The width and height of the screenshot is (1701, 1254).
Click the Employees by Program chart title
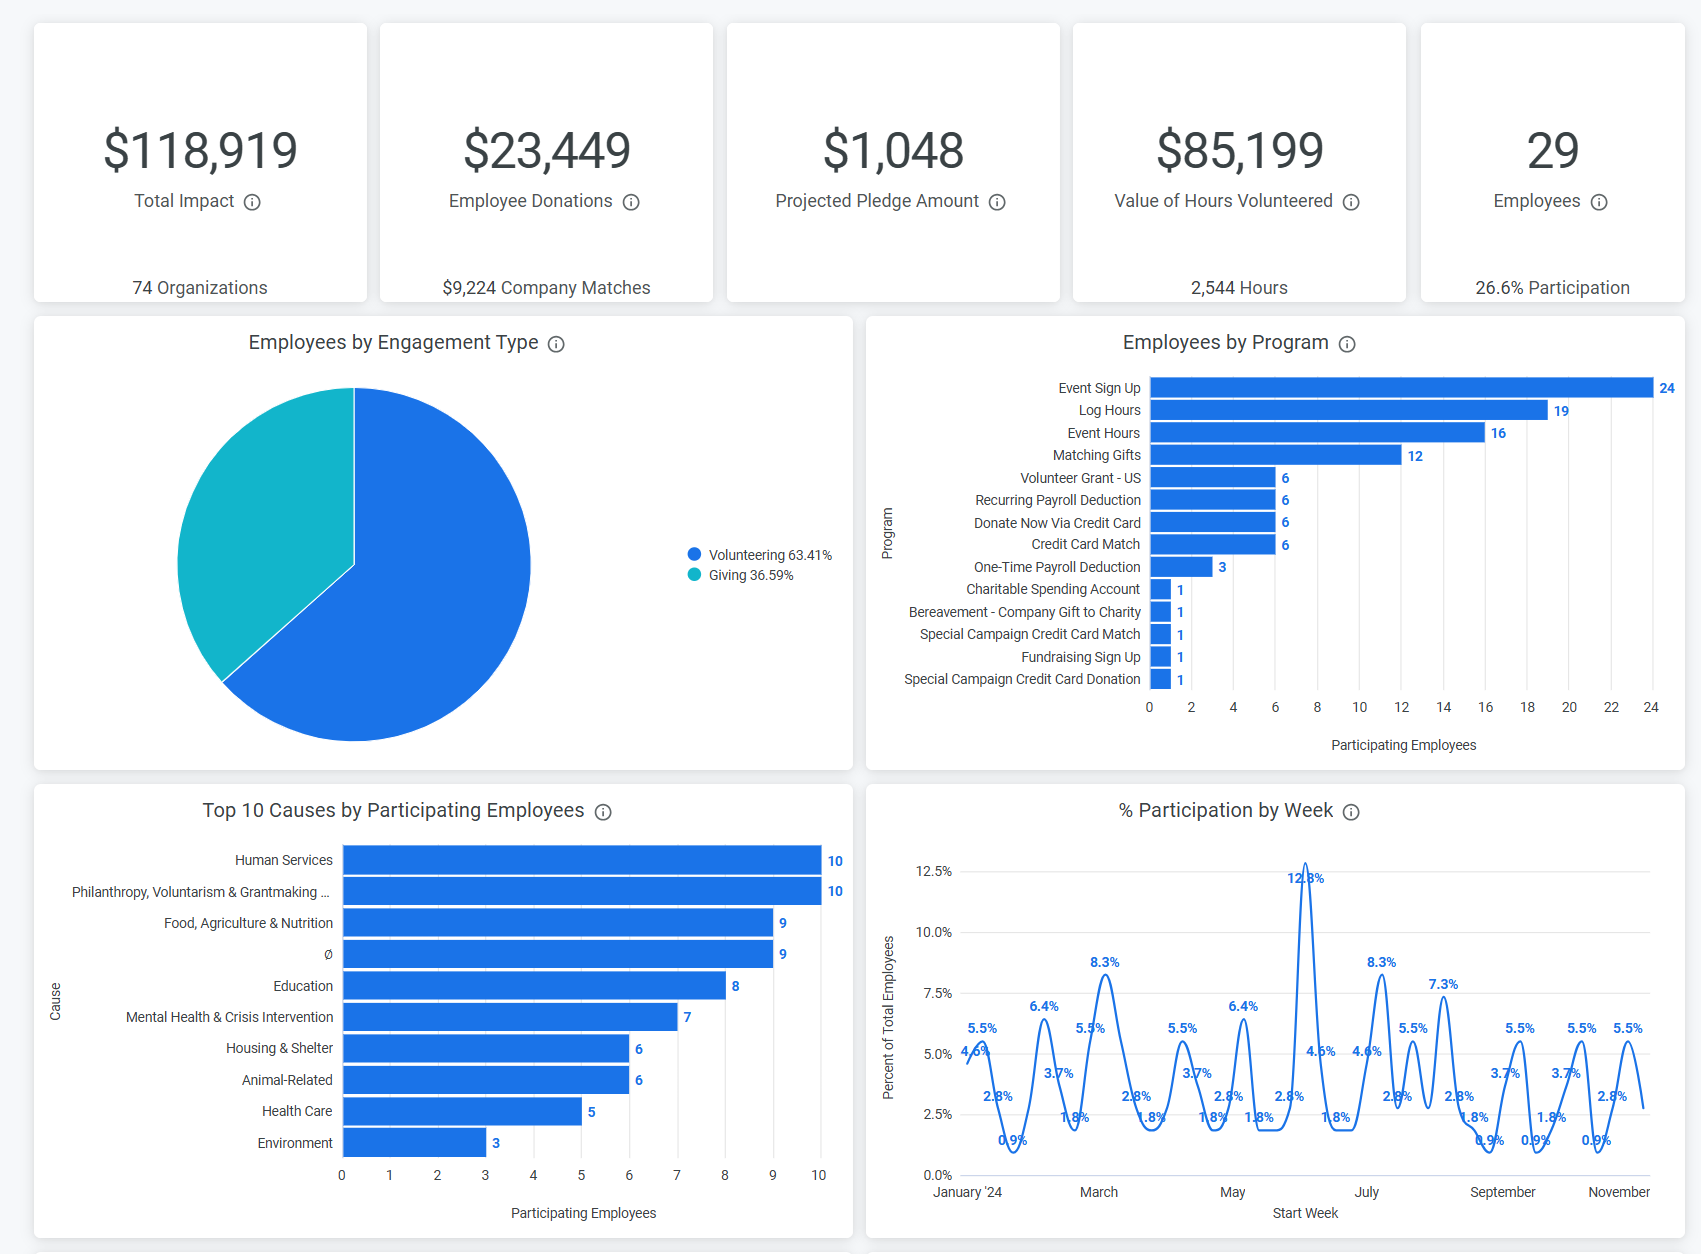coord(1225,343)
